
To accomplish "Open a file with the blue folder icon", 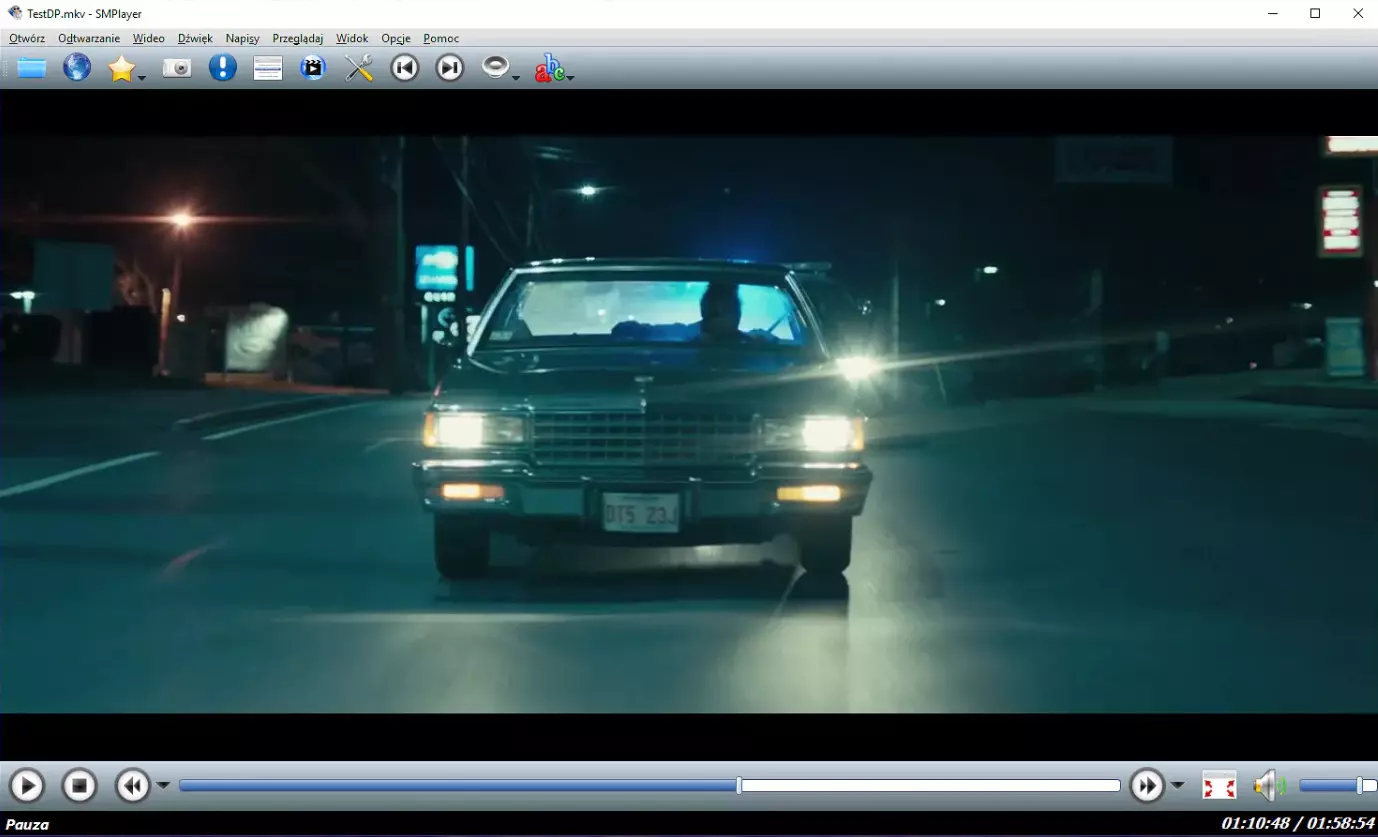I will 31,68.
